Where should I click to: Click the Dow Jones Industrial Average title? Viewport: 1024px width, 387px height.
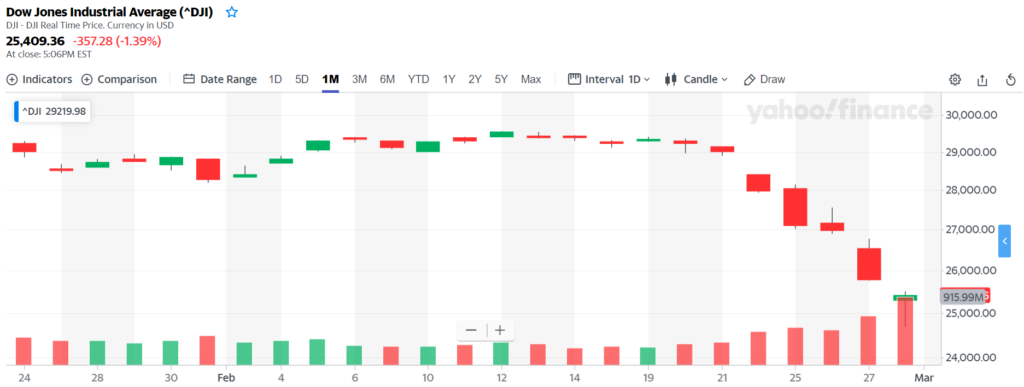[109, 12]
